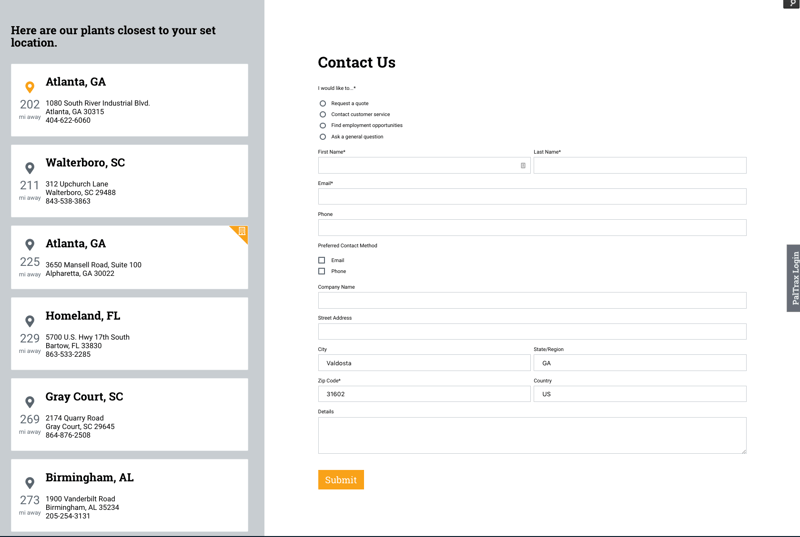The image size is (800, 537).
Task: Click phone number 843-538-3863
Action: 68,201
